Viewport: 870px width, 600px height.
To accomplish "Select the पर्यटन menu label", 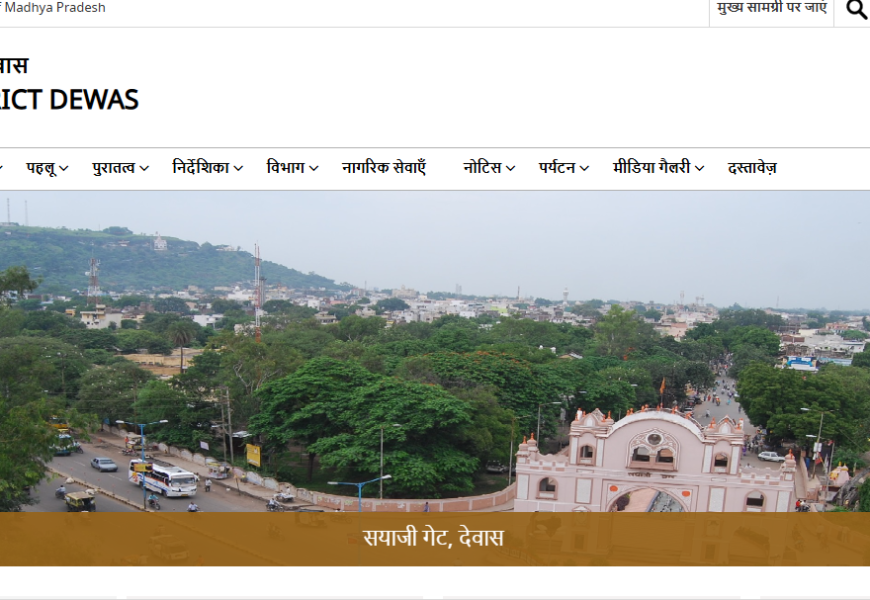I will coord(557,168).
